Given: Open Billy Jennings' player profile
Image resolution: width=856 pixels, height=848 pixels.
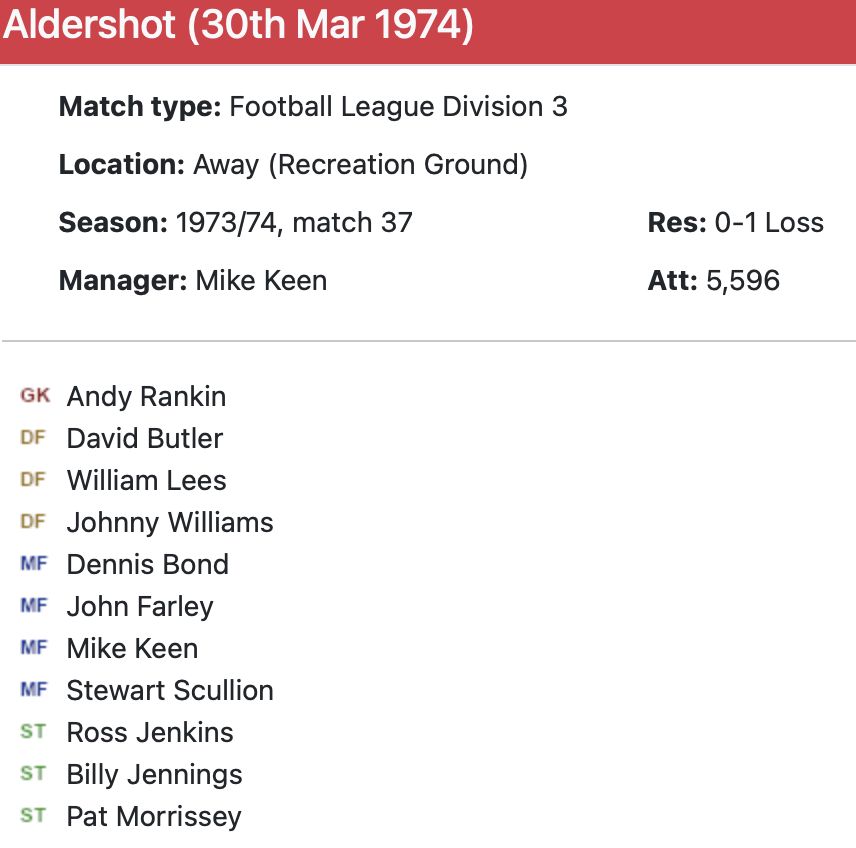Looking at the screenshot, I should pyautogui.click(x=155, y=775).
